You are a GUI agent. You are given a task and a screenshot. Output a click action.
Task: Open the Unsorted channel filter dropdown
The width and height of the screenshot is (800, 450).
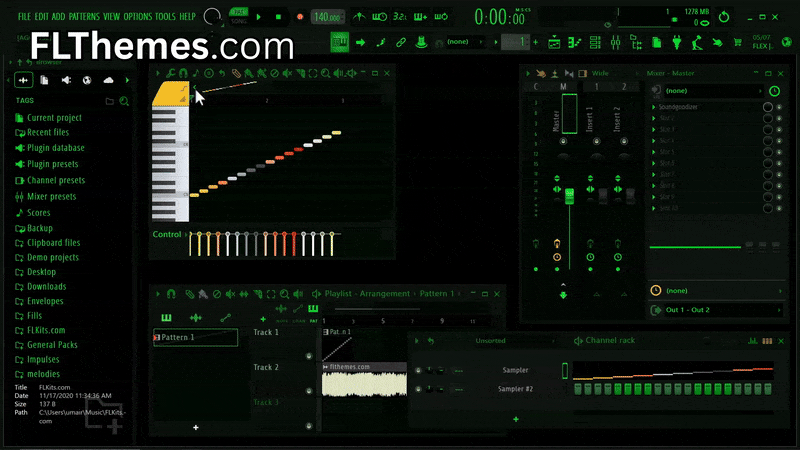pos(513,341)
